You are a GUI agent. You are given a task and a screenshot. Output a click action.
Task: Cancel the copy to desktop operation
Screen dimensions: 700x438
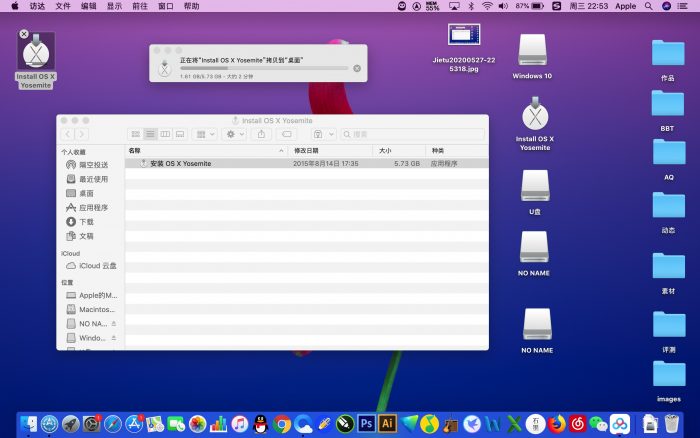[357, 68]
